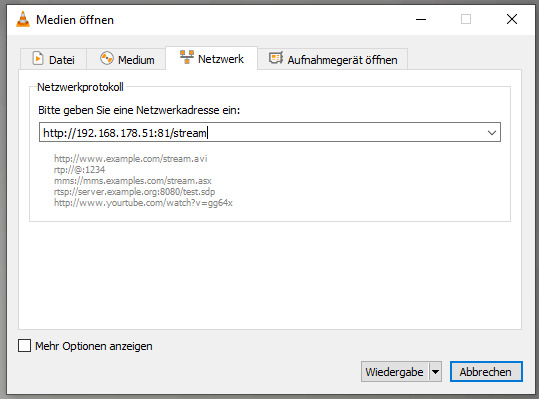Click the Abbrechen button
539x399 pixels.
(x=486, y=372)
